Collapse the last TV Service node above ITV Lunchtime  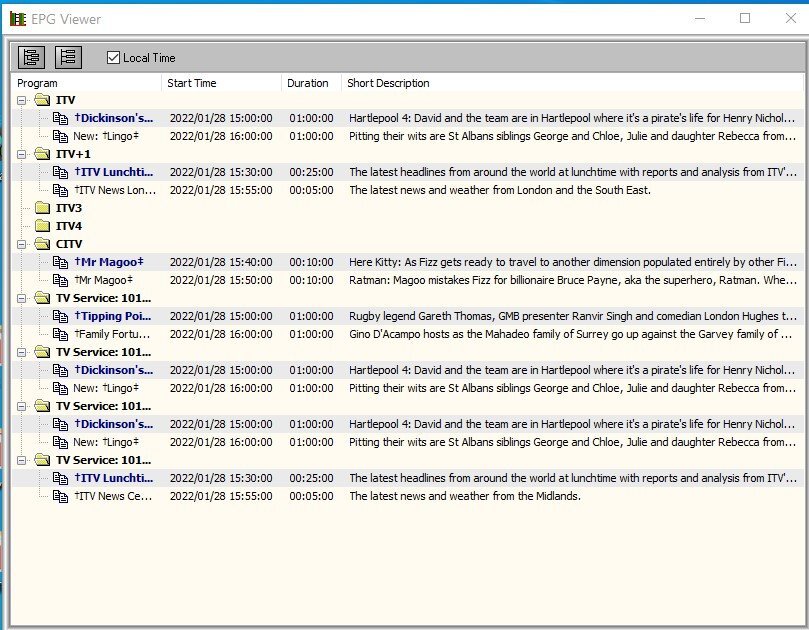(21, 460)
